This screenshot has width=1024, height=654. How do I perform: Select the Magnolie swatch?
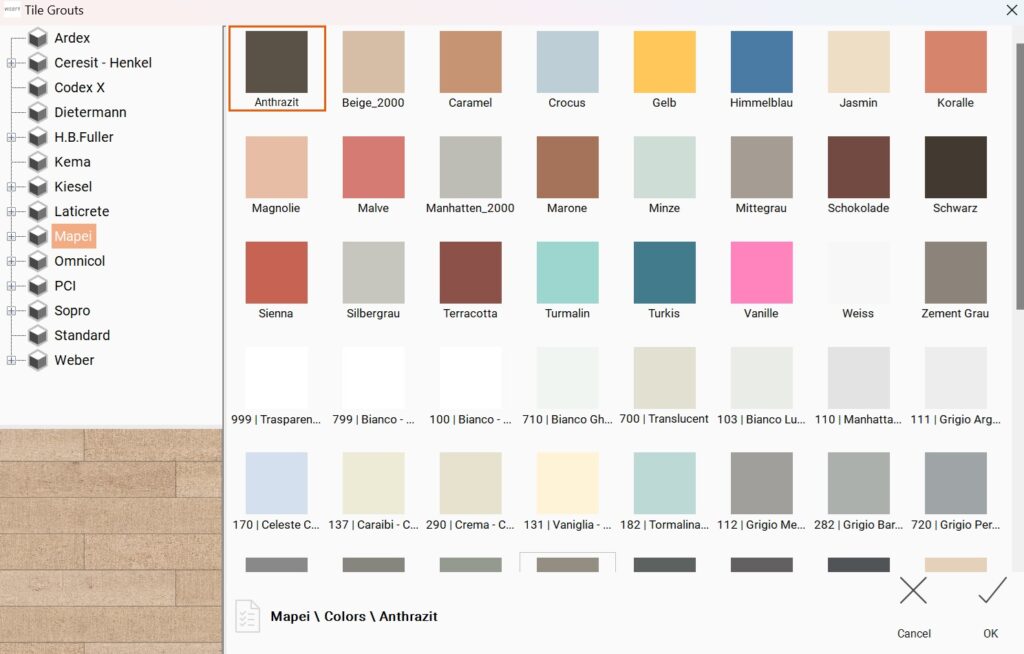(x=277, y=167)
